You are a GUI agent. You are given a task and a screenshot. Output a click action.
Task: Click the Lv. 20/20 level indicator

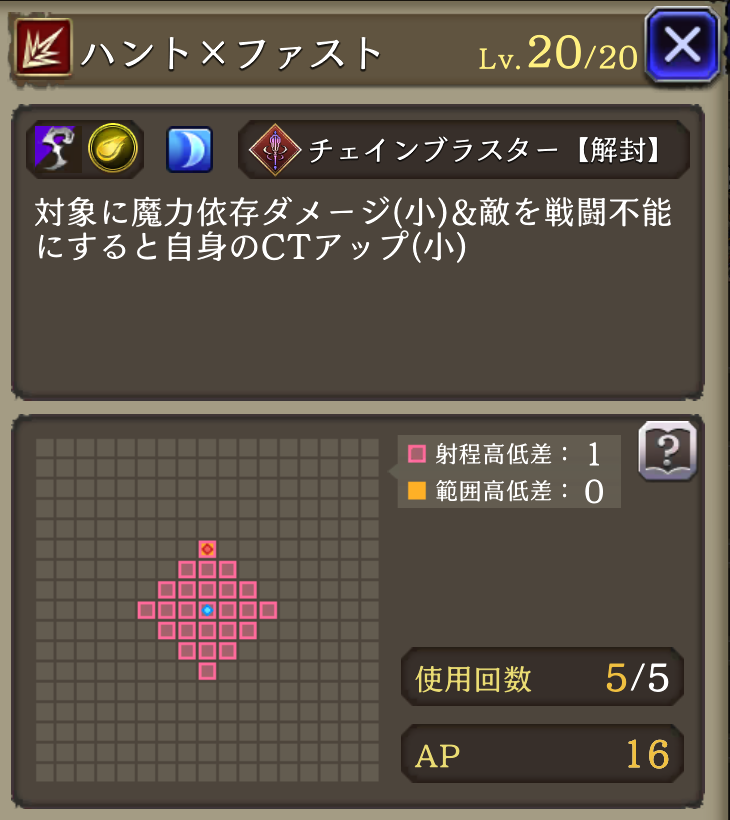point(558,54)
